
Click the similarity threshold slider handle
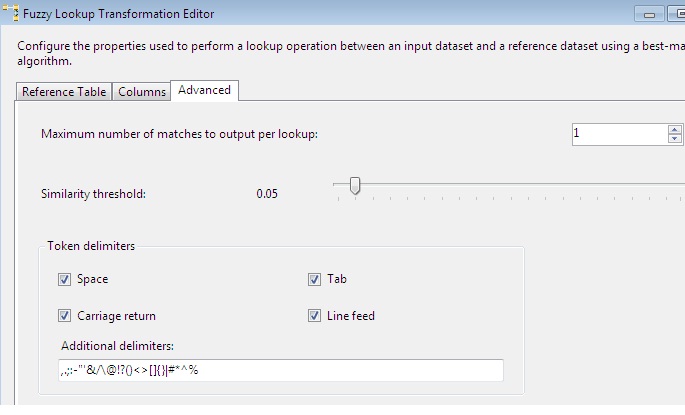[x=354, y=186]
